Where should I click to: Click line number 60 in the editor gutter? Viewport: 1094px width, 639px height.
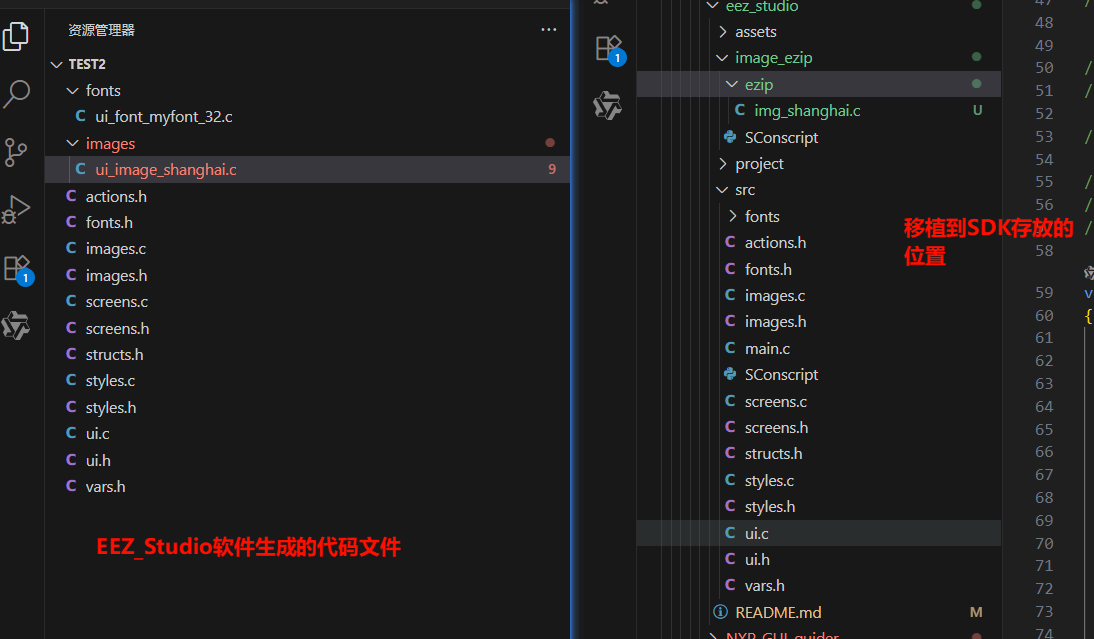1043,315
